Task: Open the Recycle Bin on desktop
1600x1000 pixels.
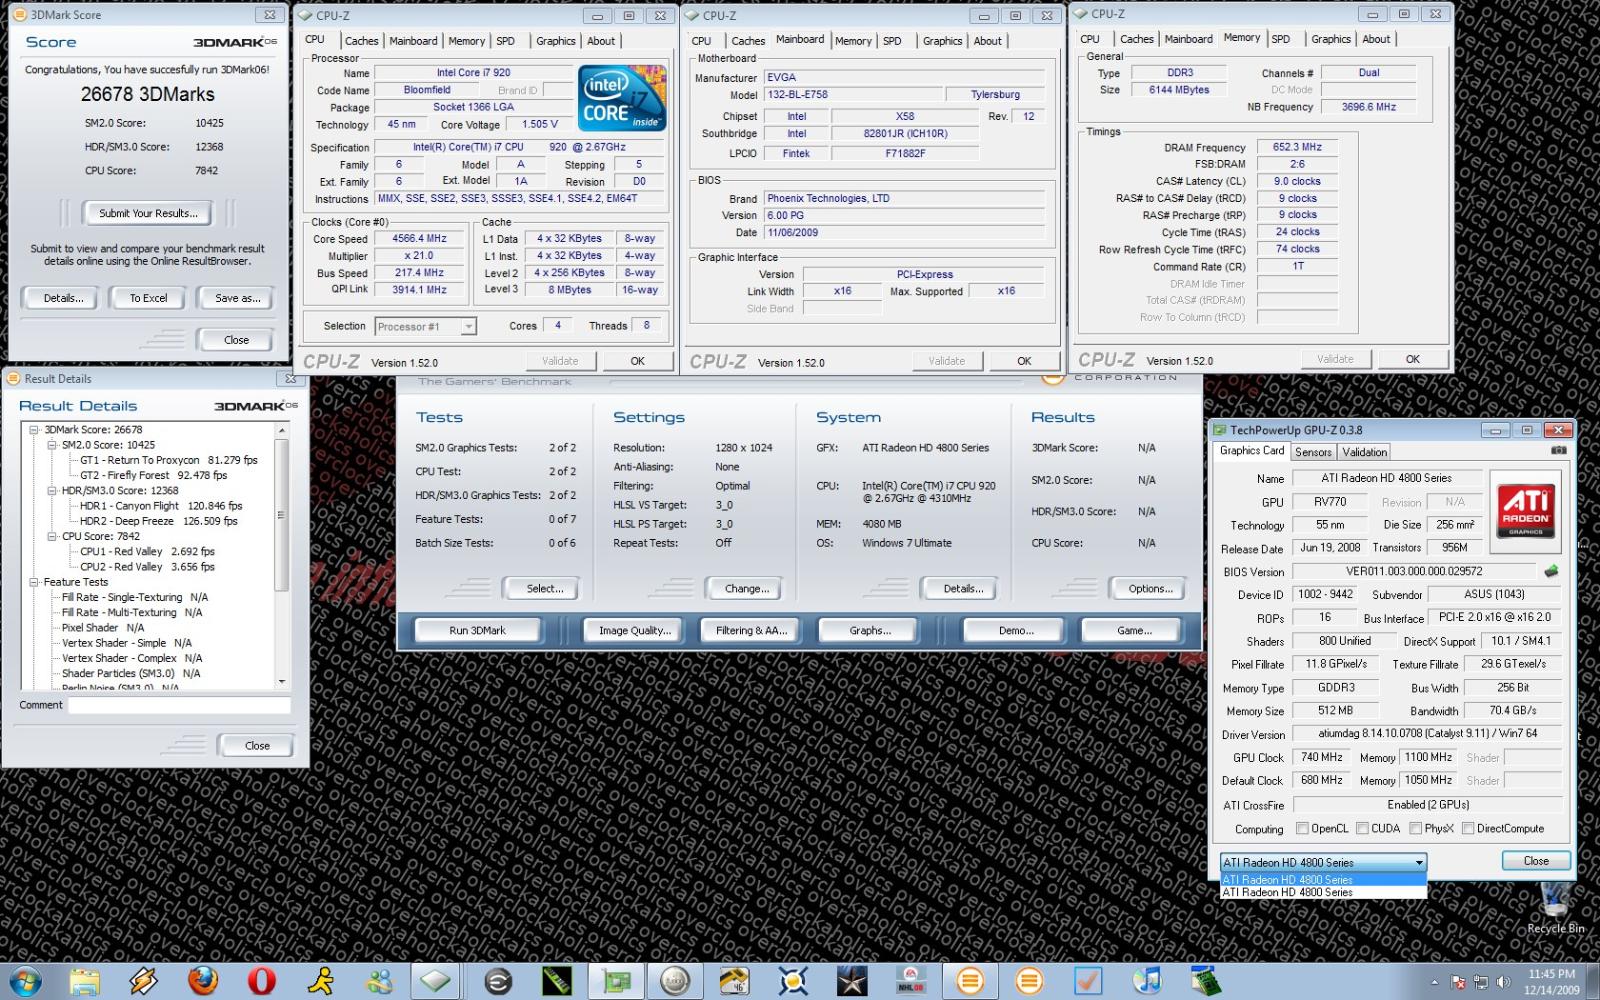Action: point(1555,908)
